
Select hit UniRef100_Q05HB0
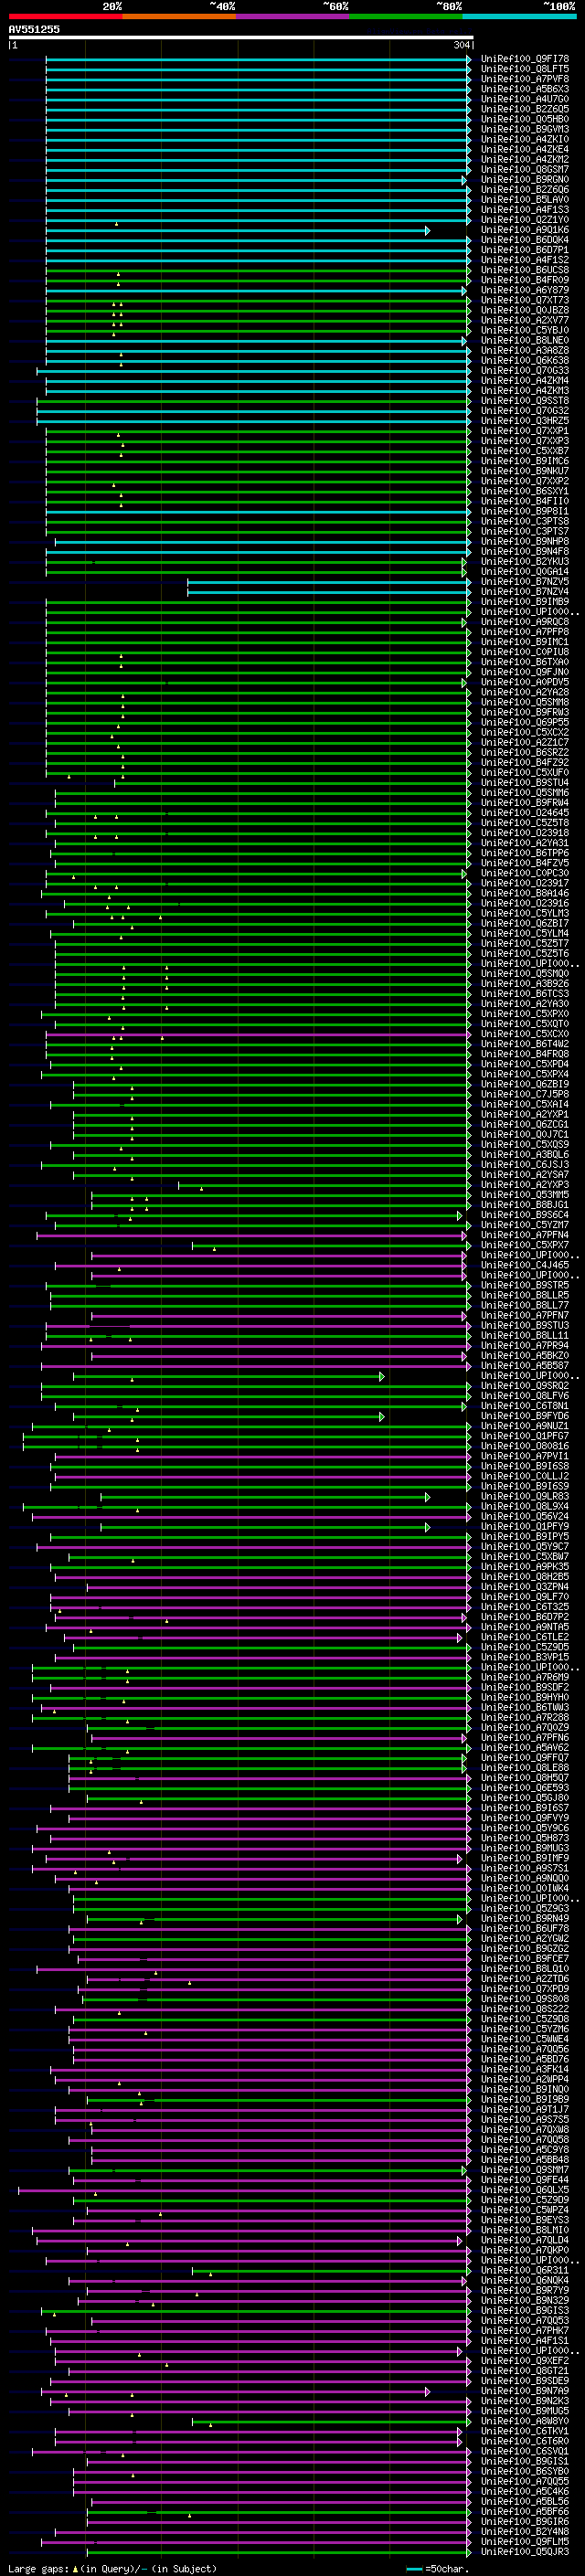525,119
